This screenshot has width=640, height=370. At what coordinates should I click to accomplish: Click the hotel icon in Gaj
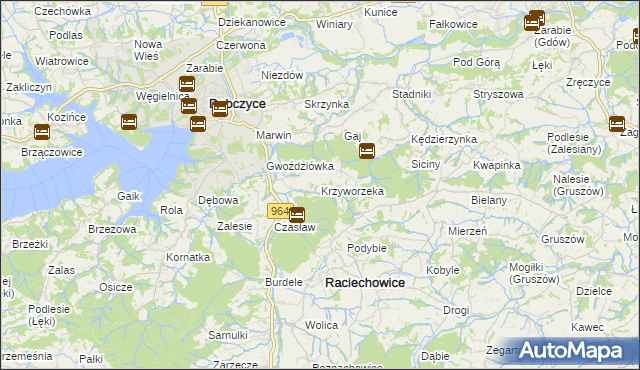pos(367,151)
